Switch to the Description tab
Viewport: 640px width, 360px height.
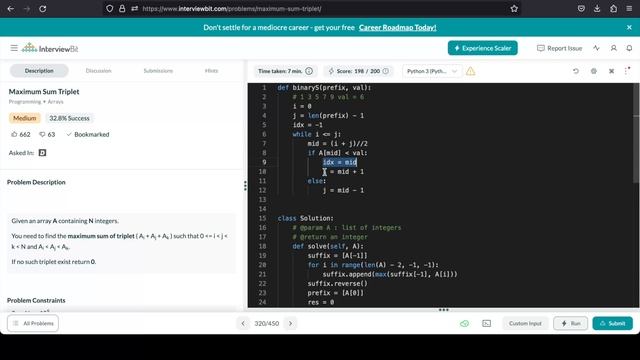coord(39,71)
